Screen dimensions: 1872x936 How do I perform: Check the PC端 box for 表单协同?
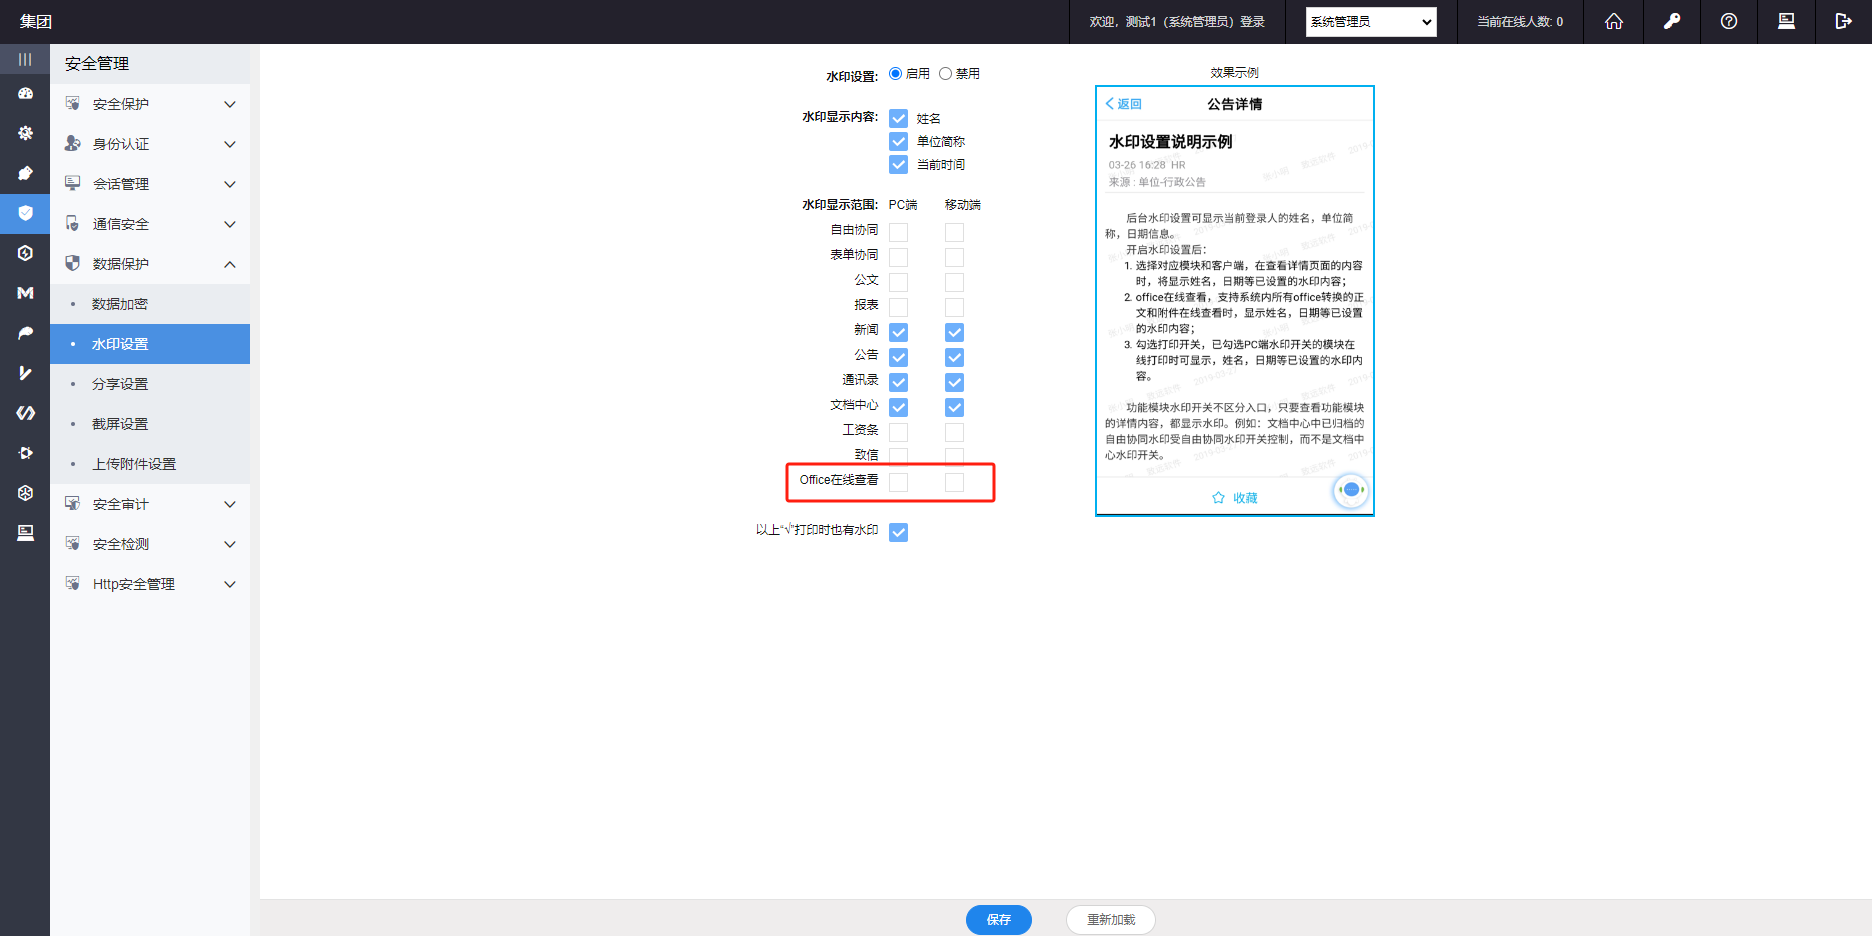899,257
